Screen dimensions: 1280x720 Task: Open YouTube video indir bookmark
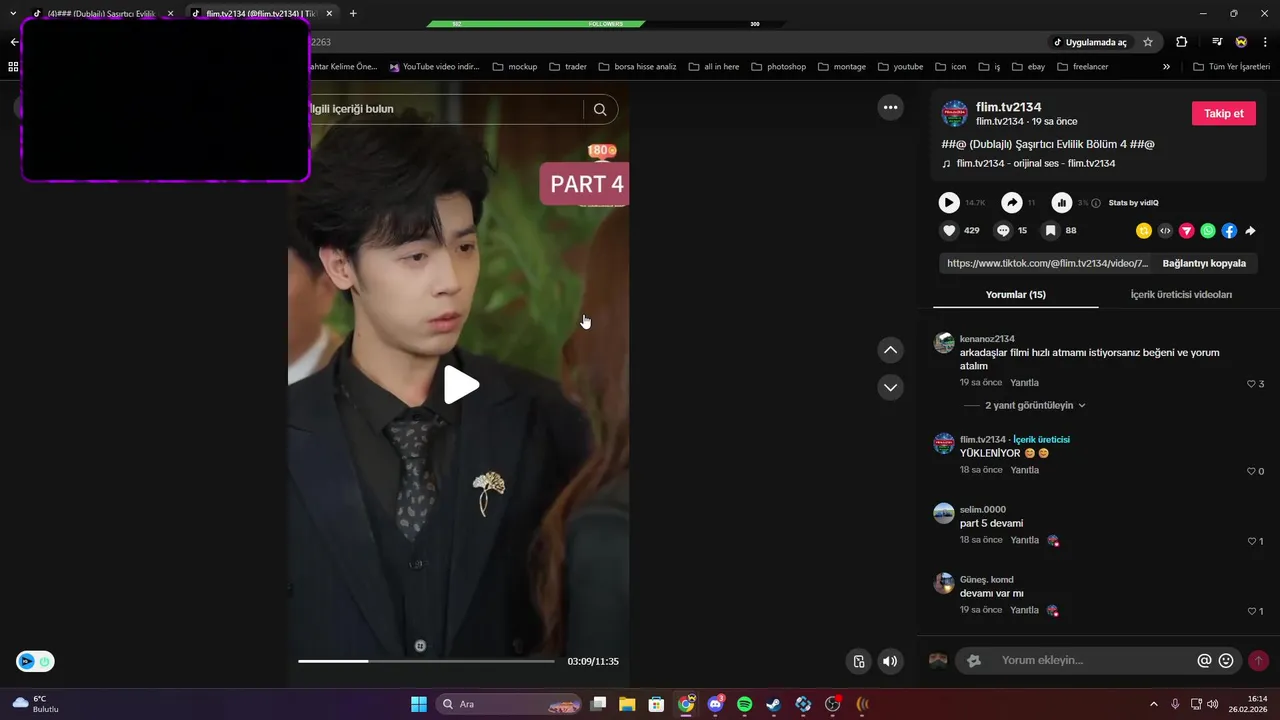(x=435, y=67)
